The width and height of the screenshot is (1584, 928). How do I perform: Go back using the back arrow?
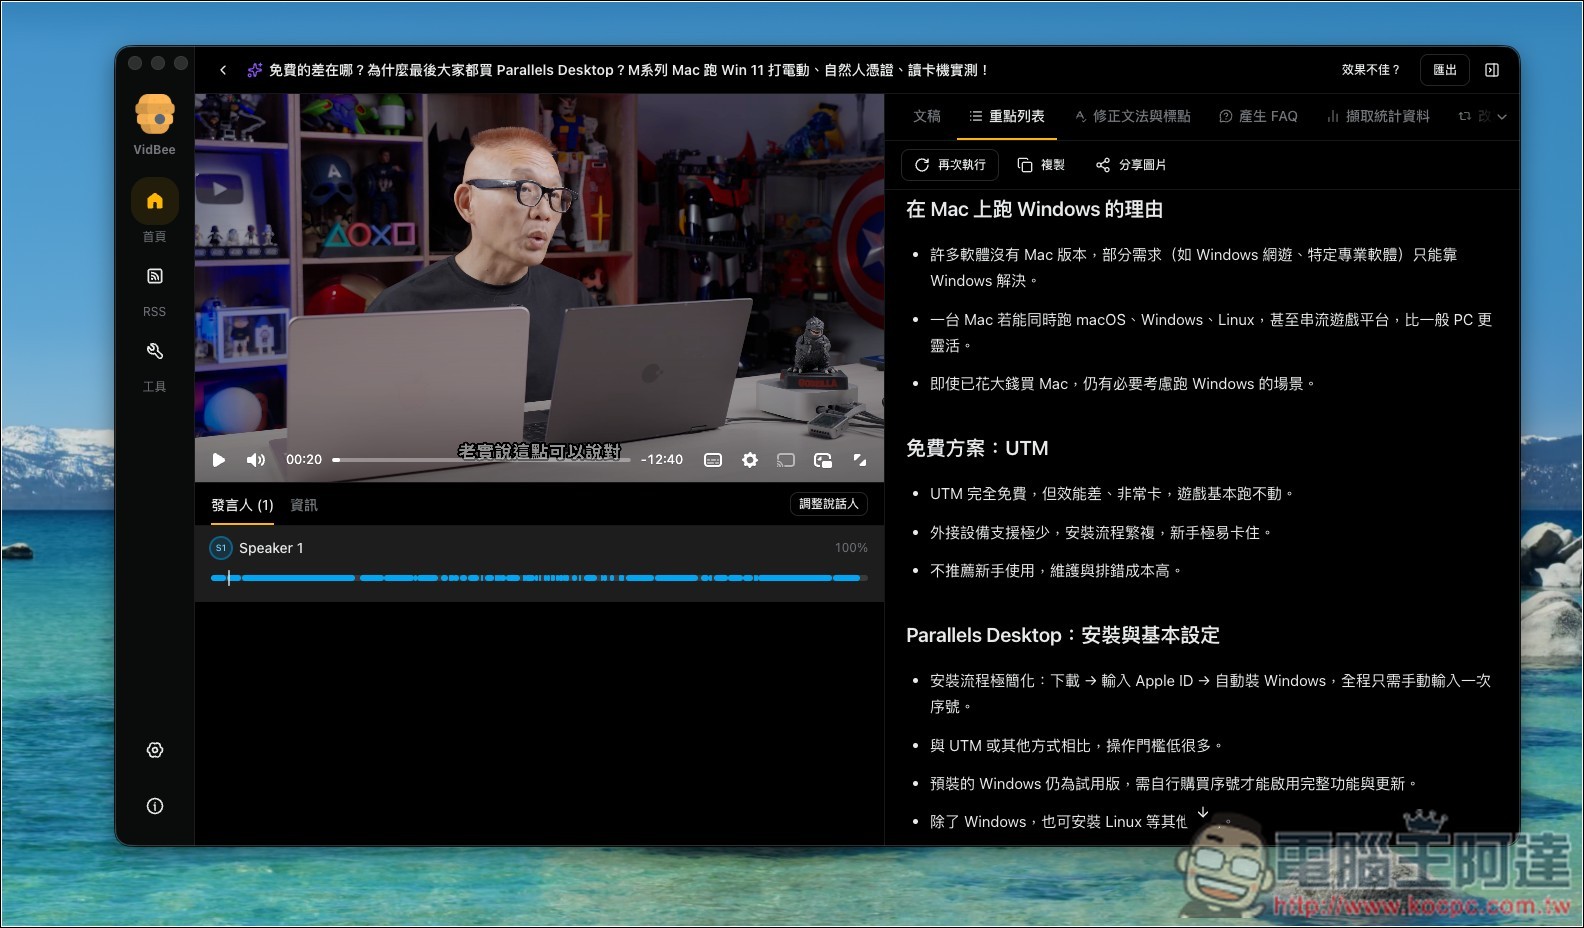coord(223,70)
